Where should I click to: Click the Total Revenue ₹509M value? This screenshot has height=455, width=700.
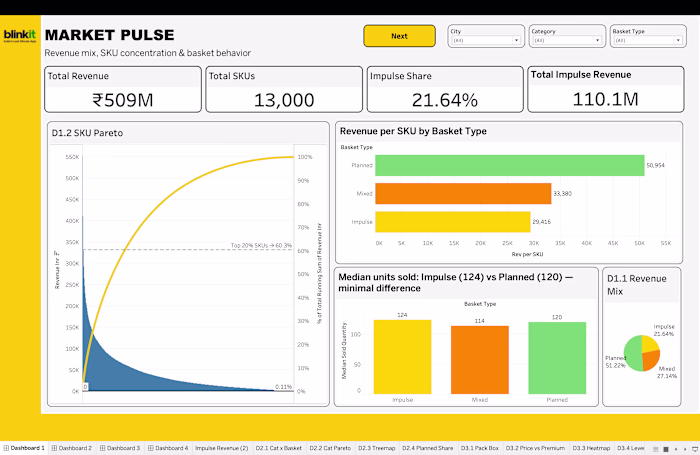(x=123, y=100)
